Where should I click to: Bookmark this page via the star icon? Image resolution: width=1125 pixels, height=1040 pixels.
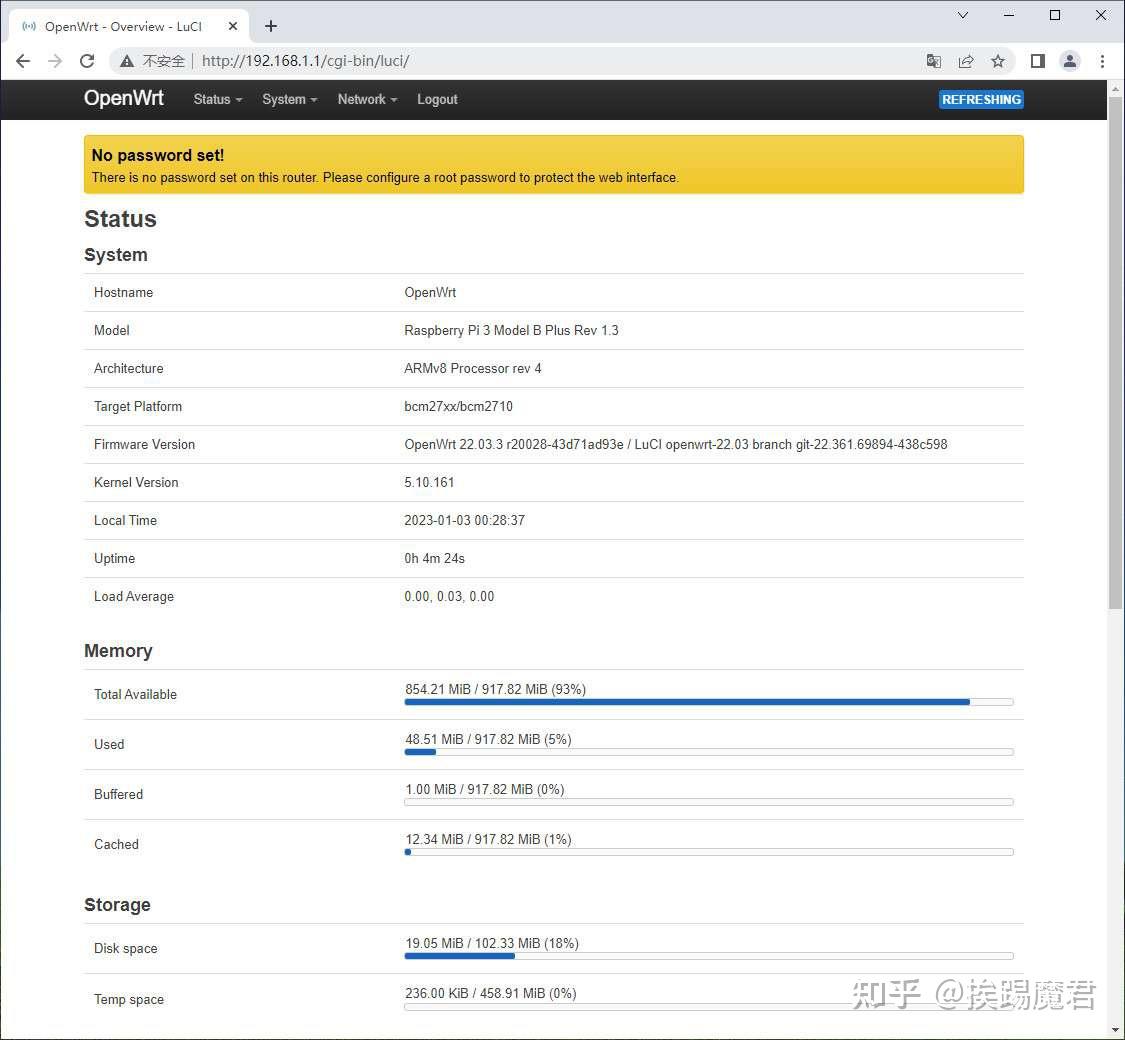pos(998,61)
